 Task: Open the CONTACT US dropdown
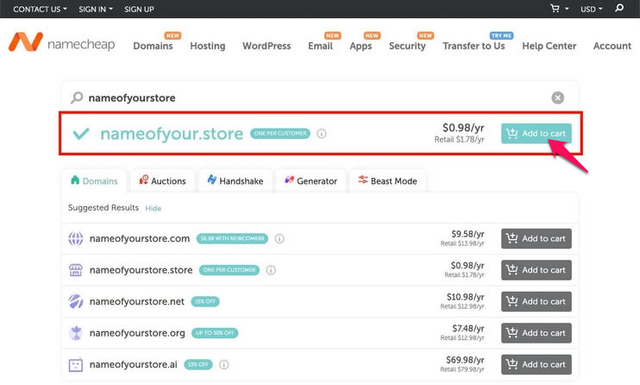click(x=40, y=9)
